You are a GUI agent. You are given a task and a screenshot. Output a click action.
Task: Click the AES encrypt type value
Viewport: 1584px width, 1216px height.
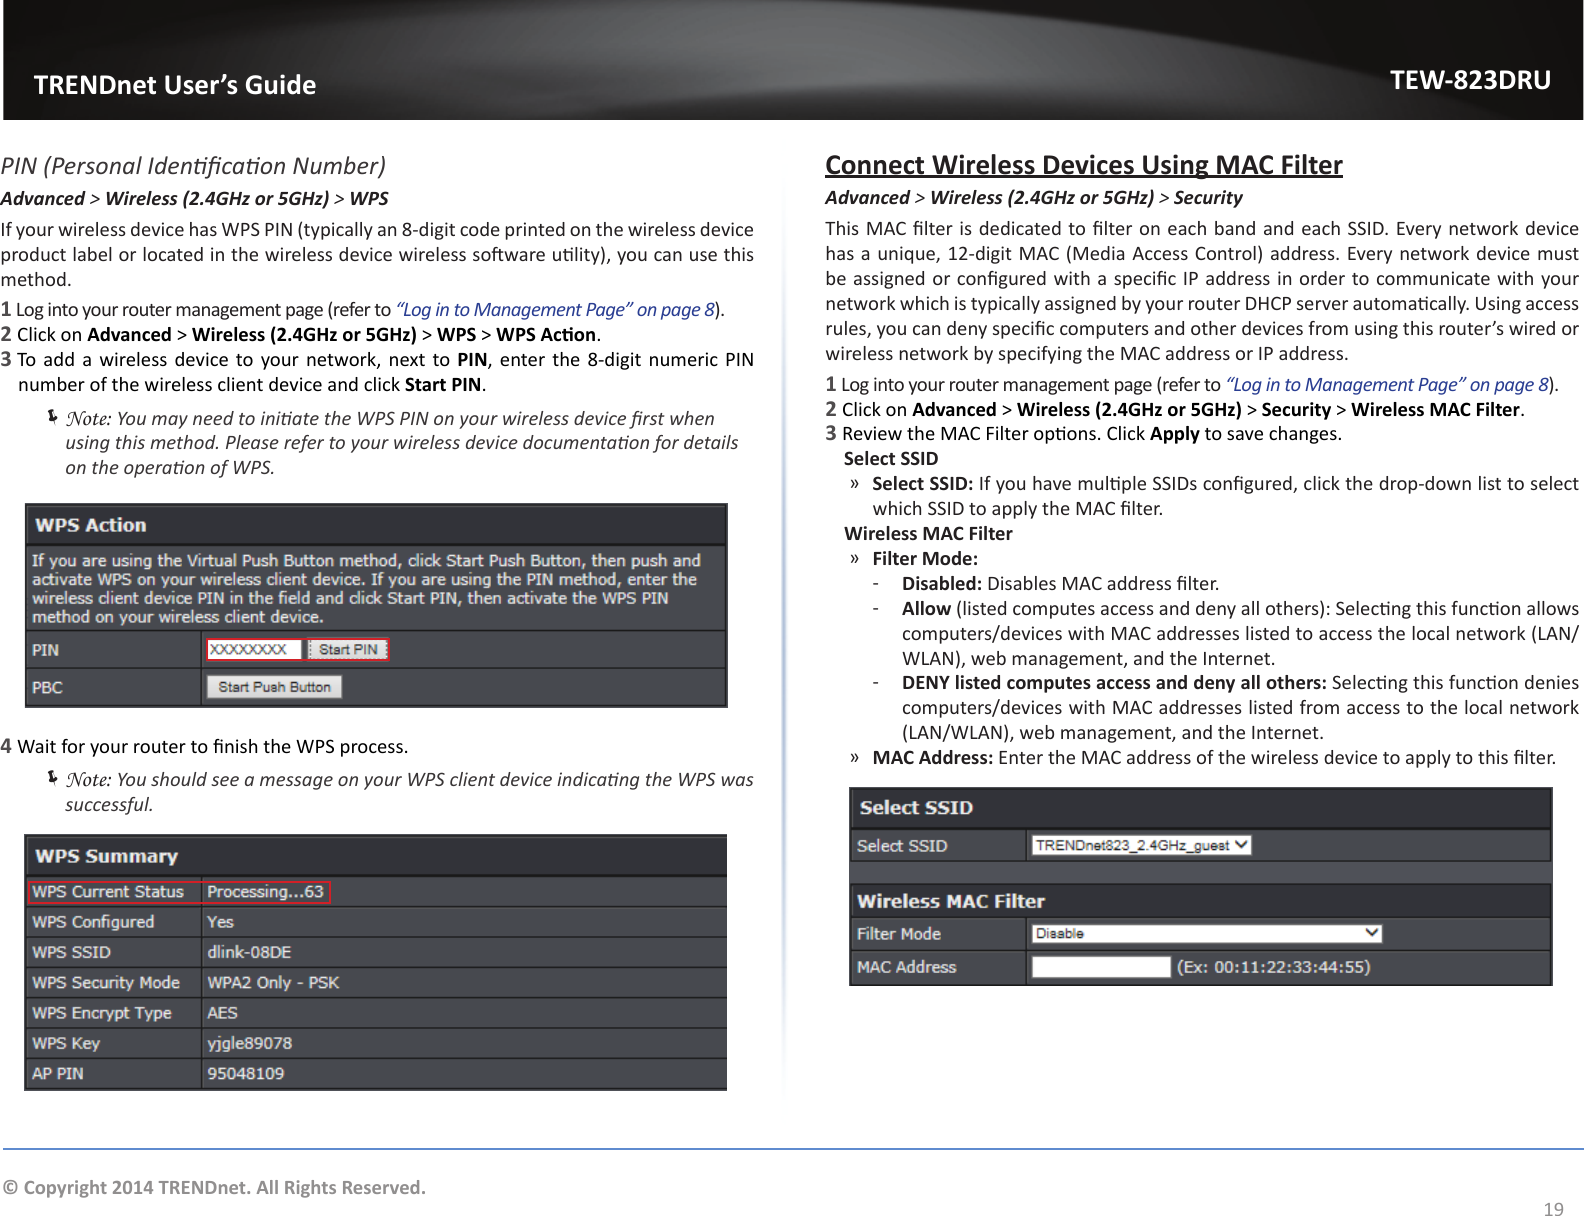(222, 1013)
